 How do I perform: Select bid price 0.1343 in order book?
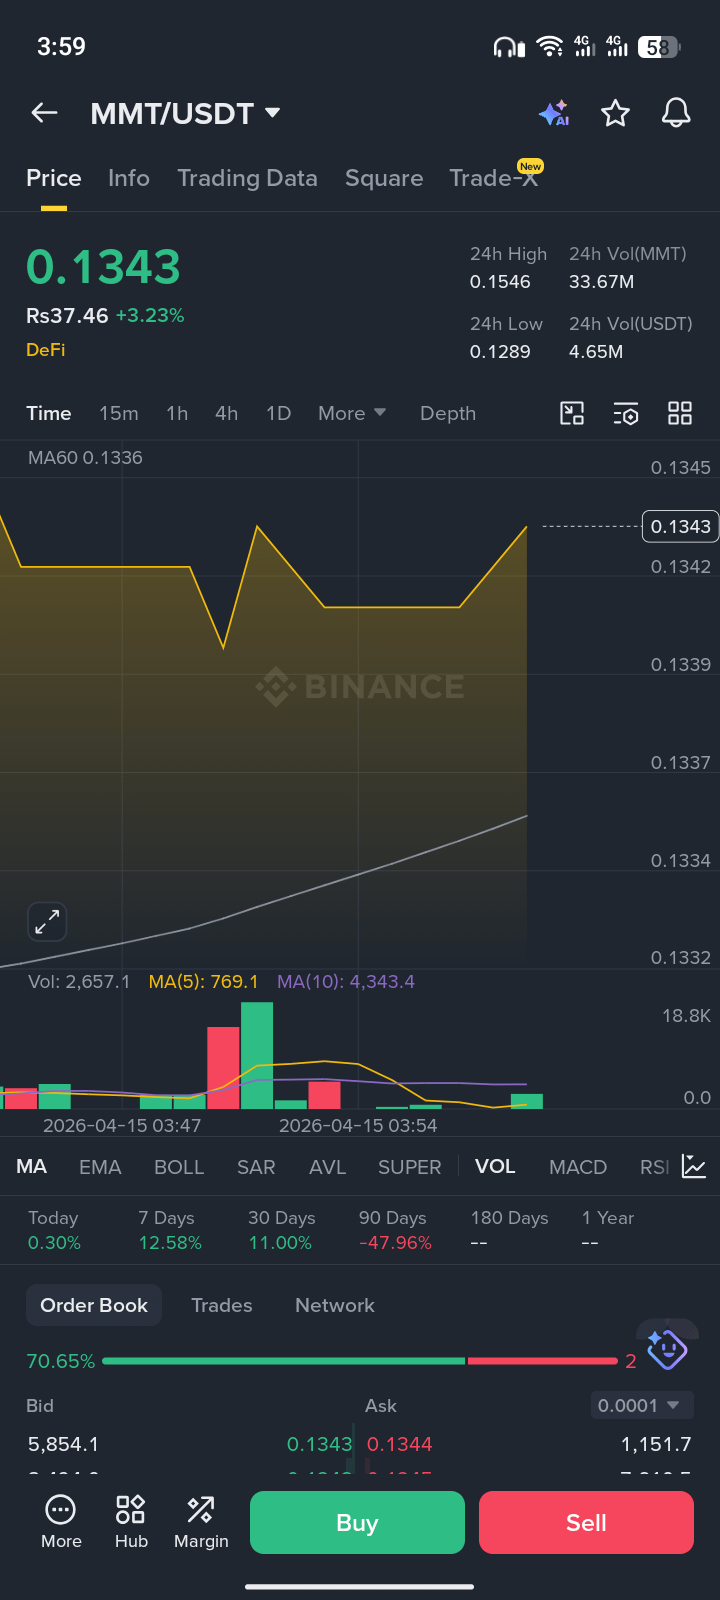319,1444
